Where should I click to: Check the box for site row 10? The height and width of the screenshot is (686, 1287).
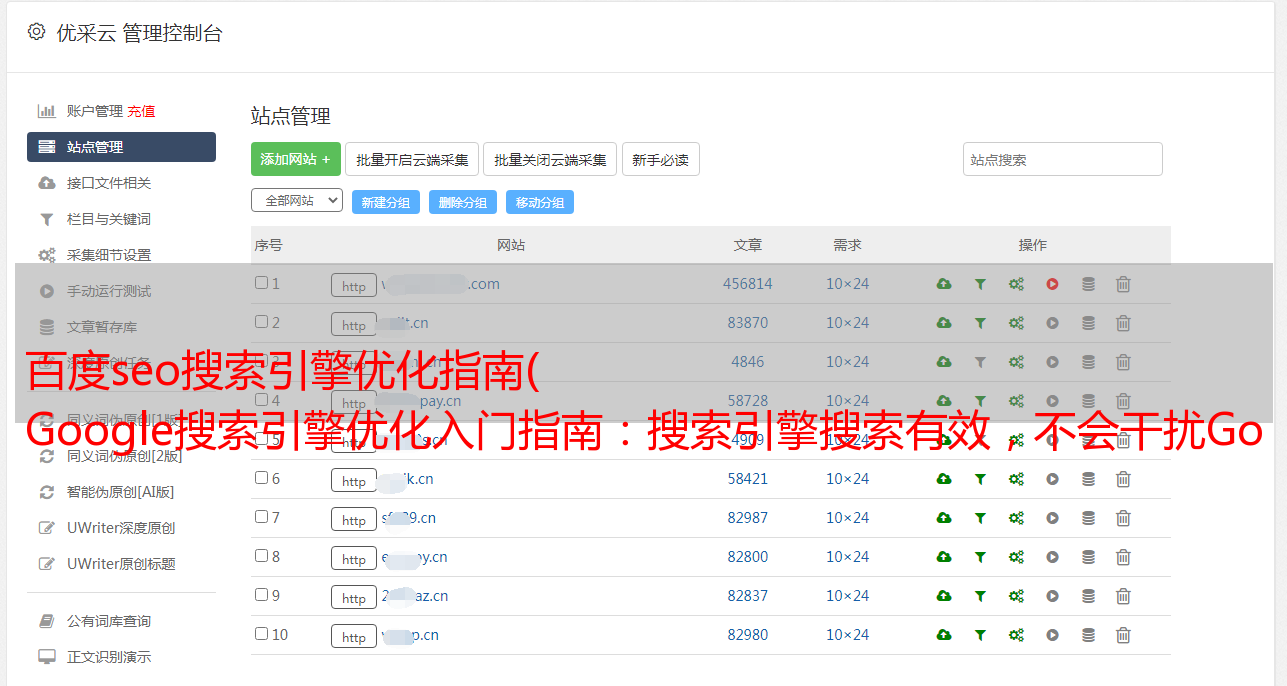tap(261, 634)
